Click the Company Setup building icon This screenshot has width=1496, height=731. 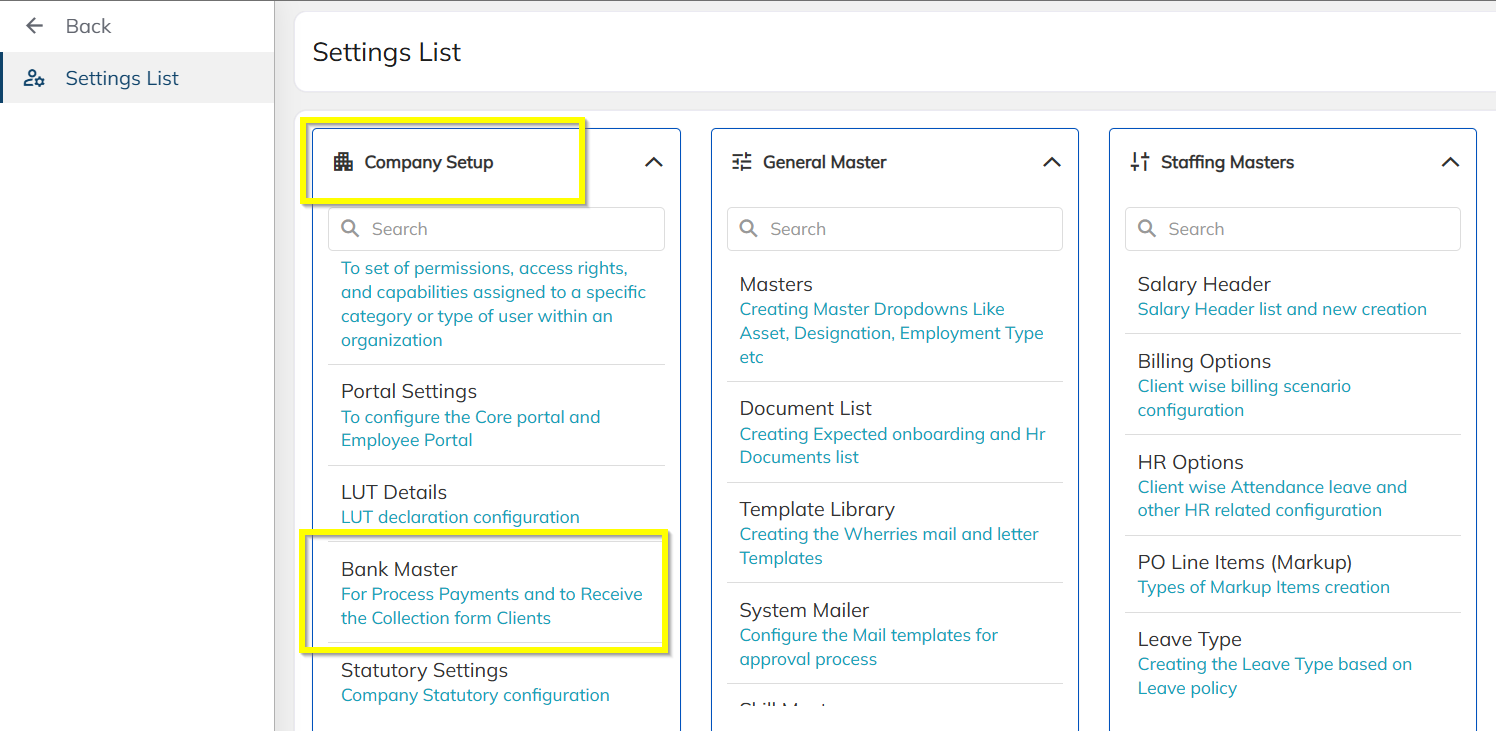(x=343, y=162)
